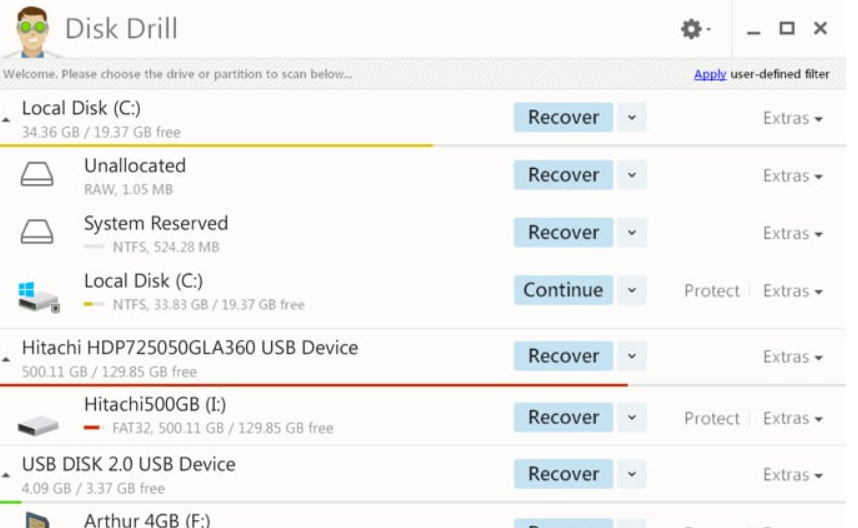Open the settings gear menu
The width and height of the screenshot is (858, 528).
tap(693, 29)
